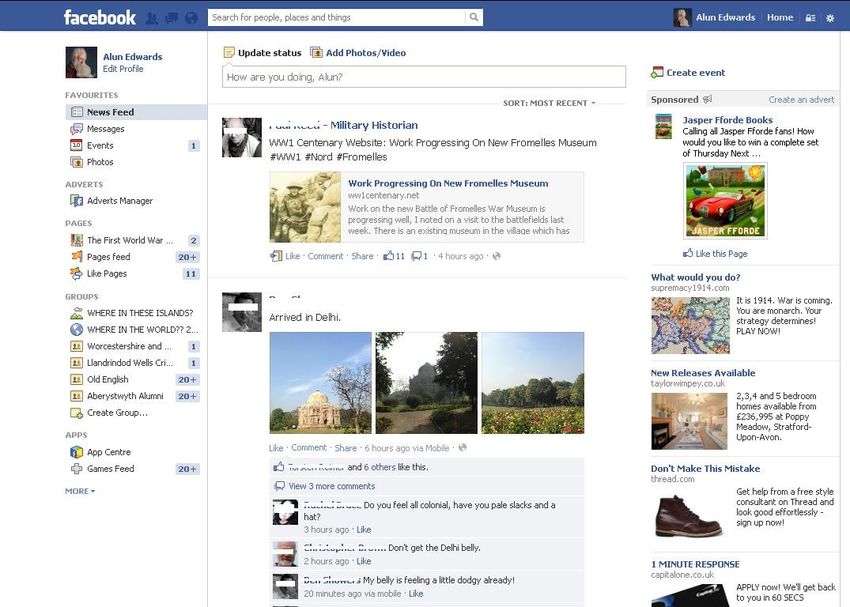Open the account settings gear icon
This screenshot has width=850, height=607.
click(830, 18)
